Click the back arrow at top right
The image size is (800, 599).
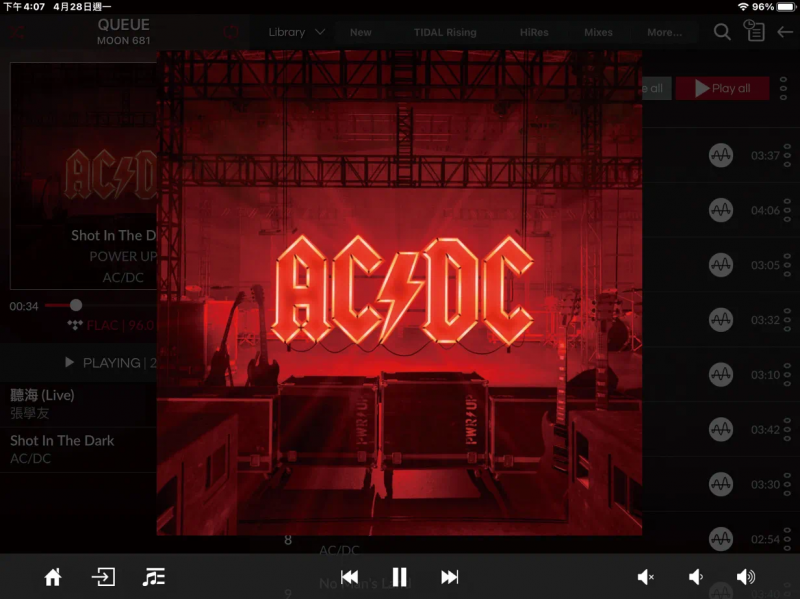click(x=785, y=32)
